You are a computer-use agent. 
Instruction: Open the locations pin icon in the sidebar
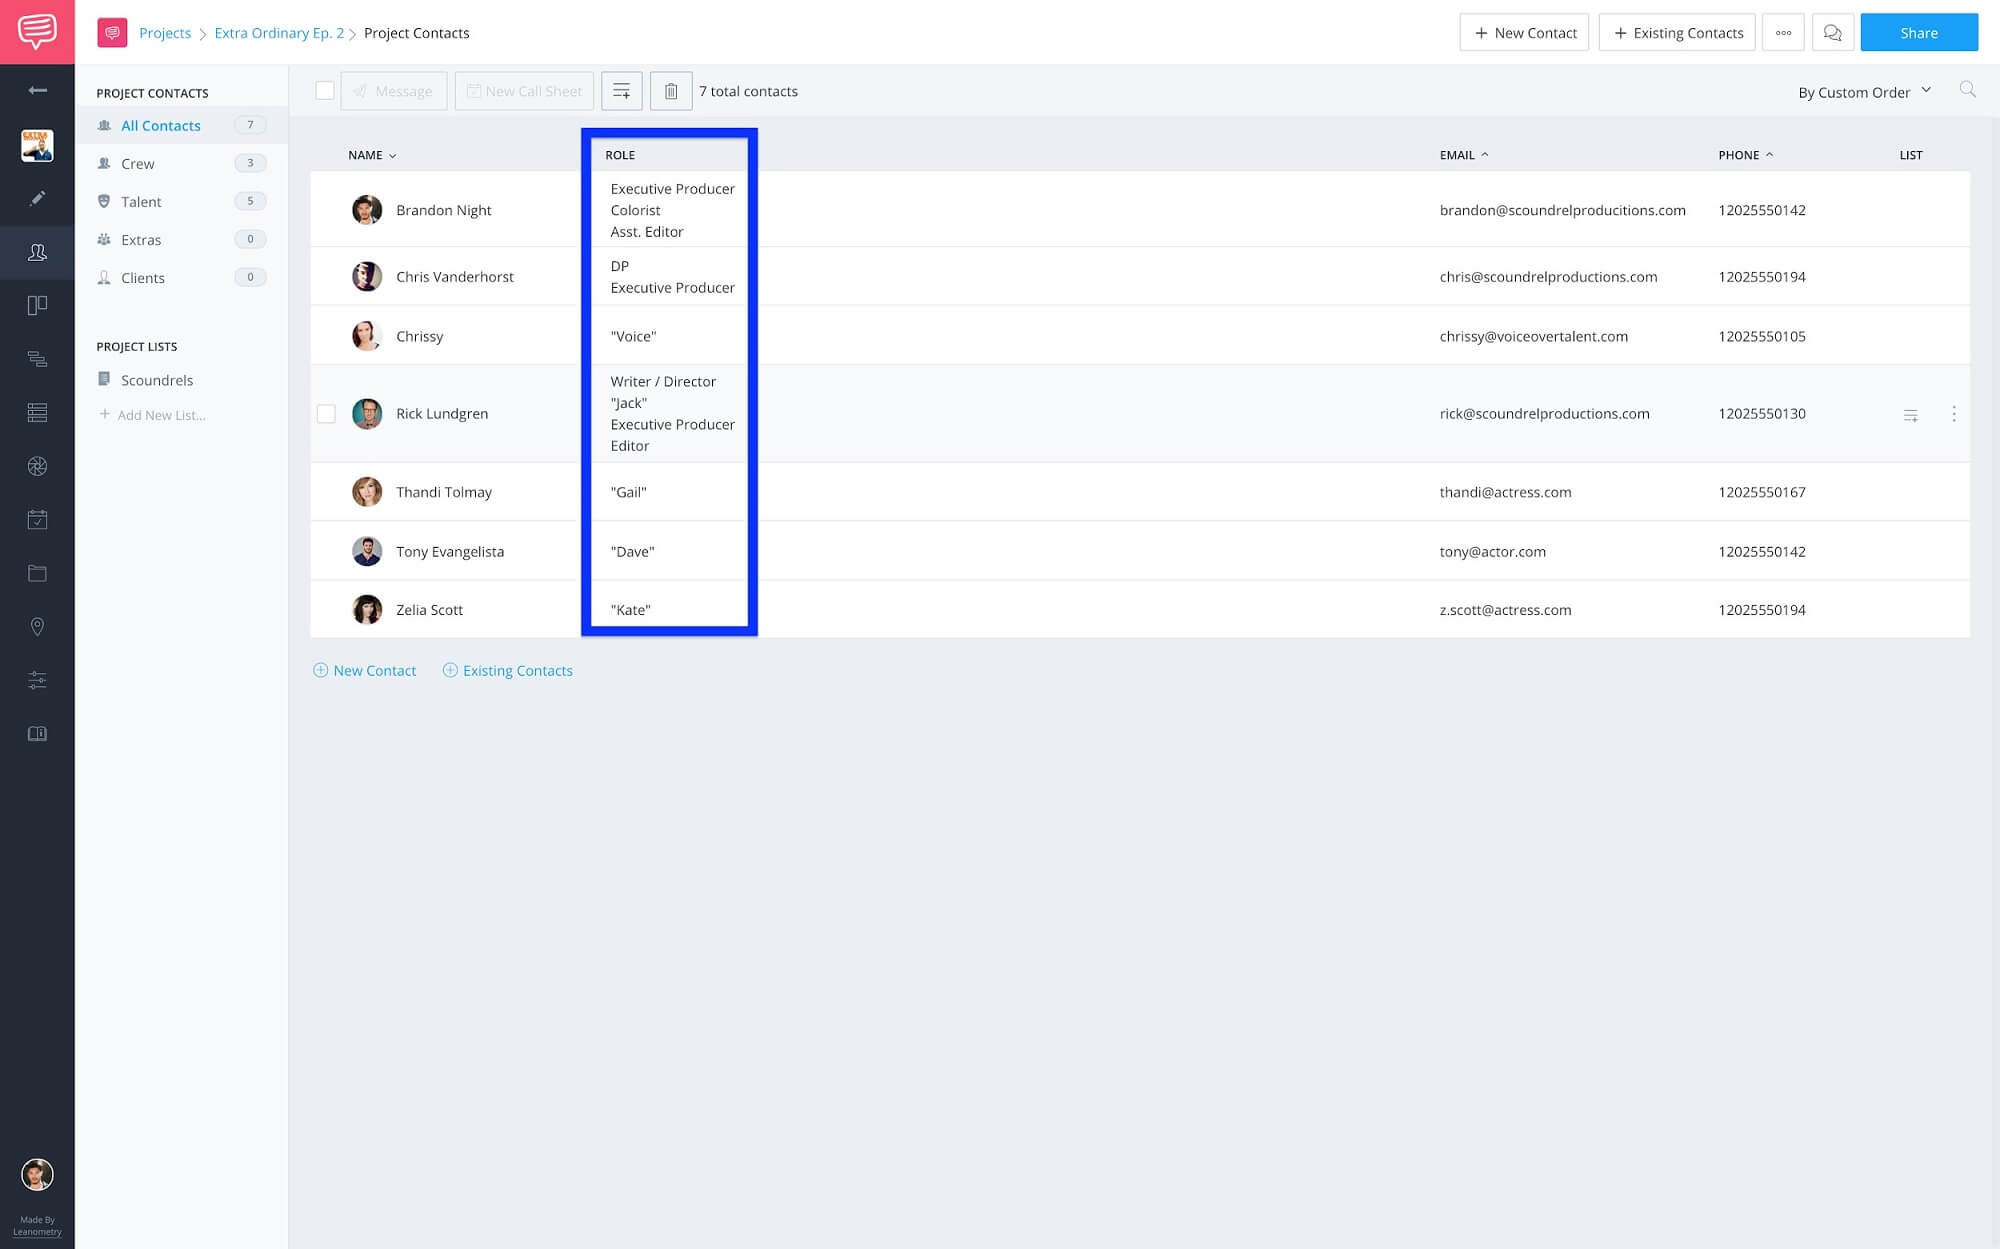pyautogui.click(x=37, y=626)
